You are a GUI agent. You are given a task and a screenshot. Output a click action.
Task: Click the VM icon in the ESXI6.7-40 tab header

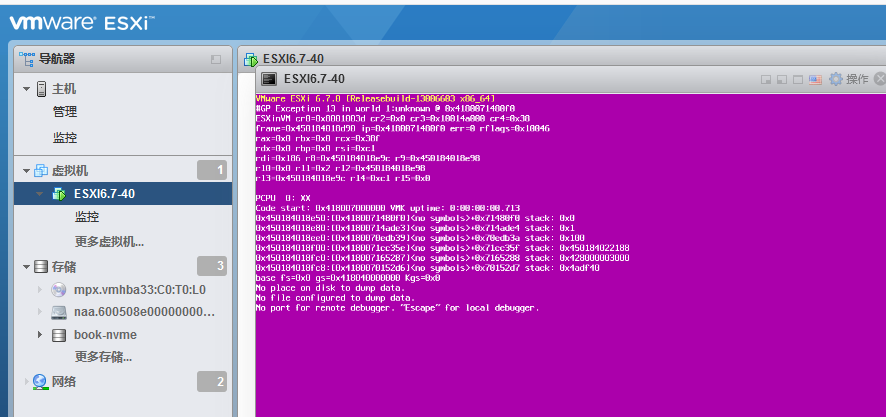251,59
